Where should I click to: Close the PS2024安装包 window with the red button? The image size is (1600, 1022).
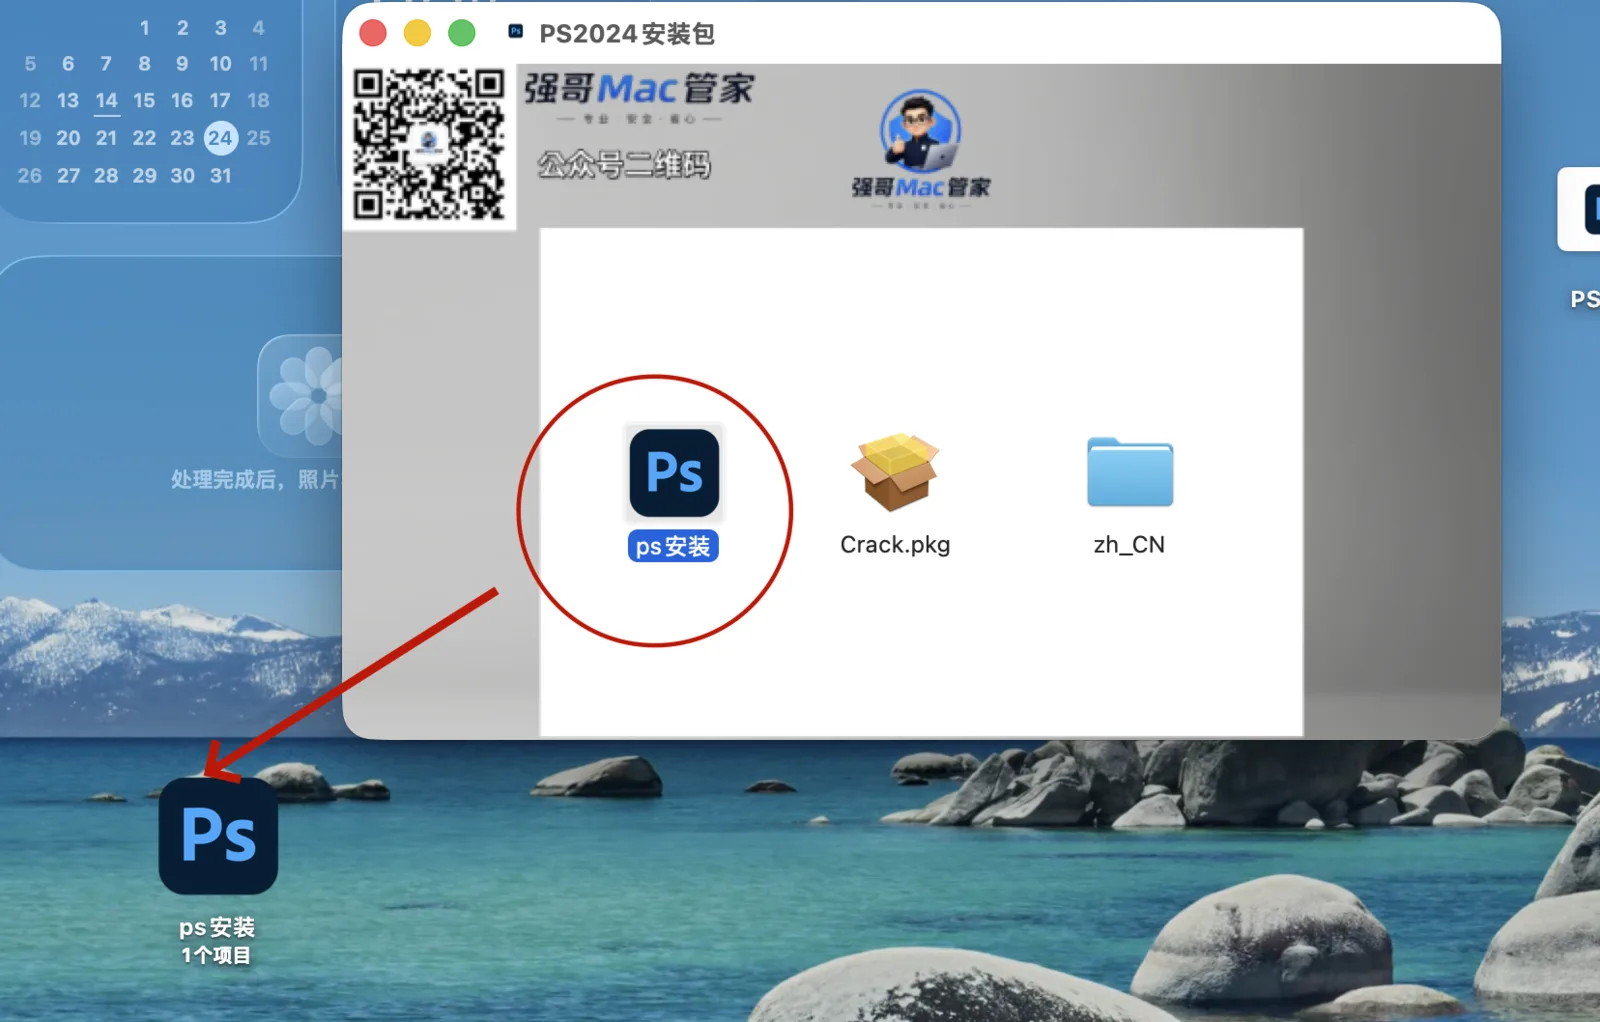373,33
